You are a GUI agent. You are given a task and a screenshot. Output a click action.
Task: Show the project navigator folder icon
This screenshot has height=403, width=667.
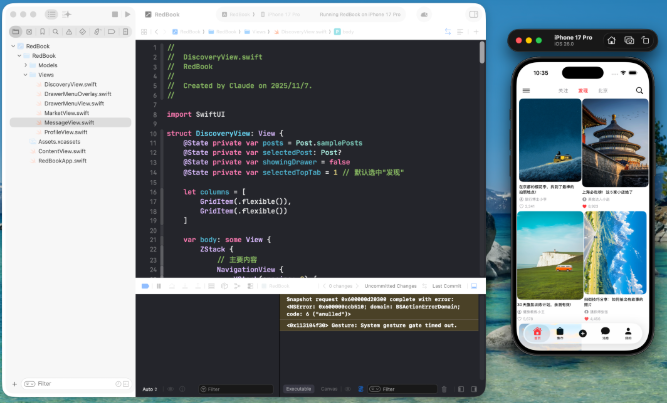[16, 31]
